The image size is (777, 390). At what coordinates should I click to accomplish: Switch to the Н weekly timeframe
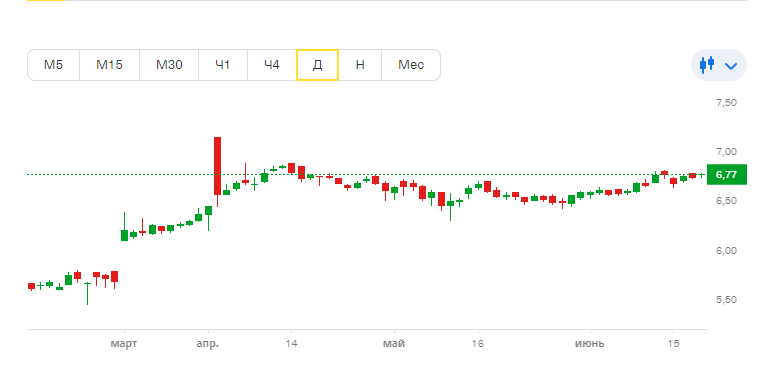[x=360, y=65]
